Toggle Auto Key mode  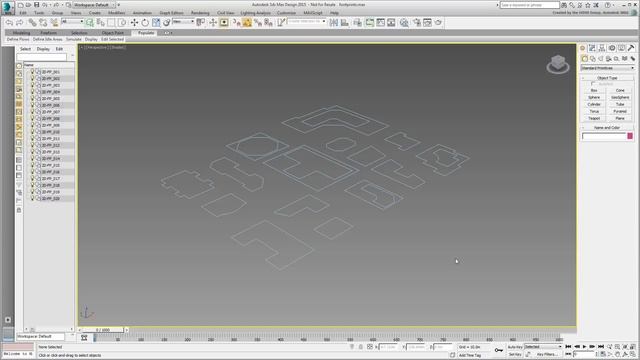coord(515,347)
